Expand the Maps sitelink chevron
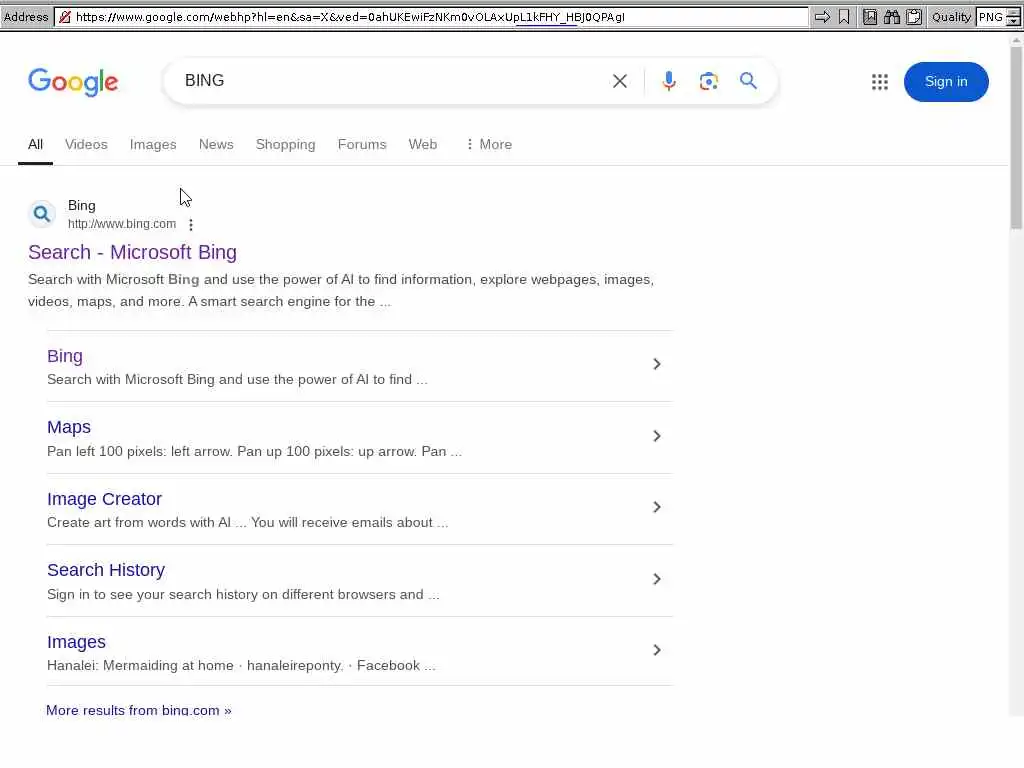This screenshot has height=768, width=1024. (x=657, y=436)
